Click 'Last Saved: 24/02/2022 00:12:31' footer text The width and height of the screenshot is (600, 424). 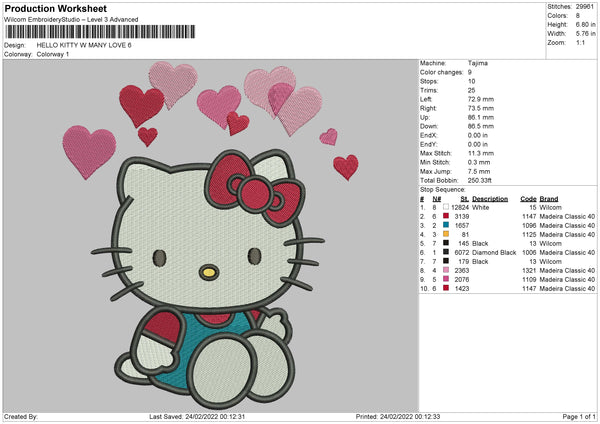coord(197,417)
